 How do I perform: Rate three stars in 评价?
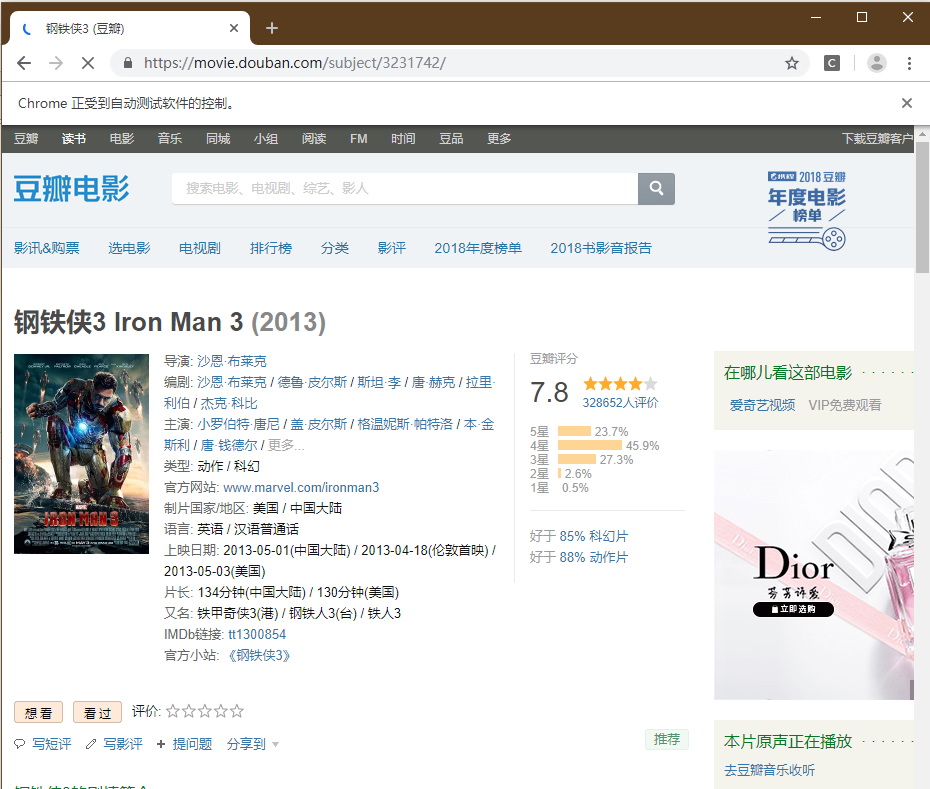(x=205, y=711)
